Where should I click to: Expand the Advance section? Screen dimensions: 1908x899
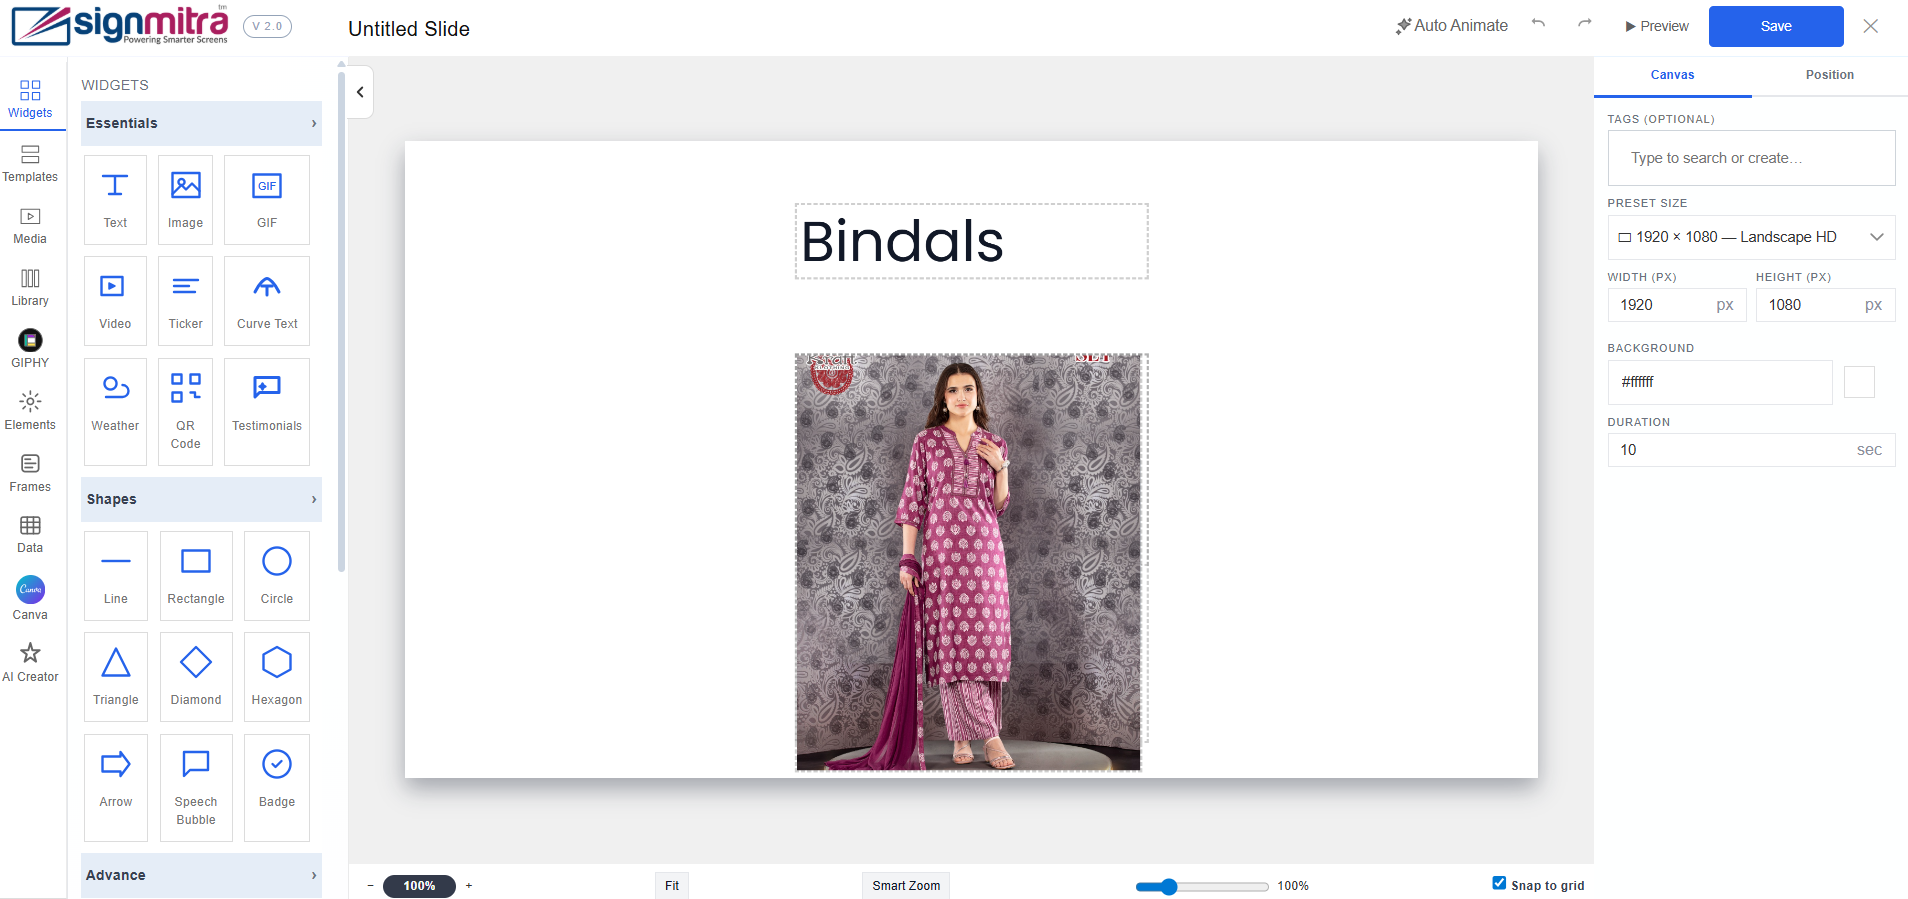click(x=201, y=875)
